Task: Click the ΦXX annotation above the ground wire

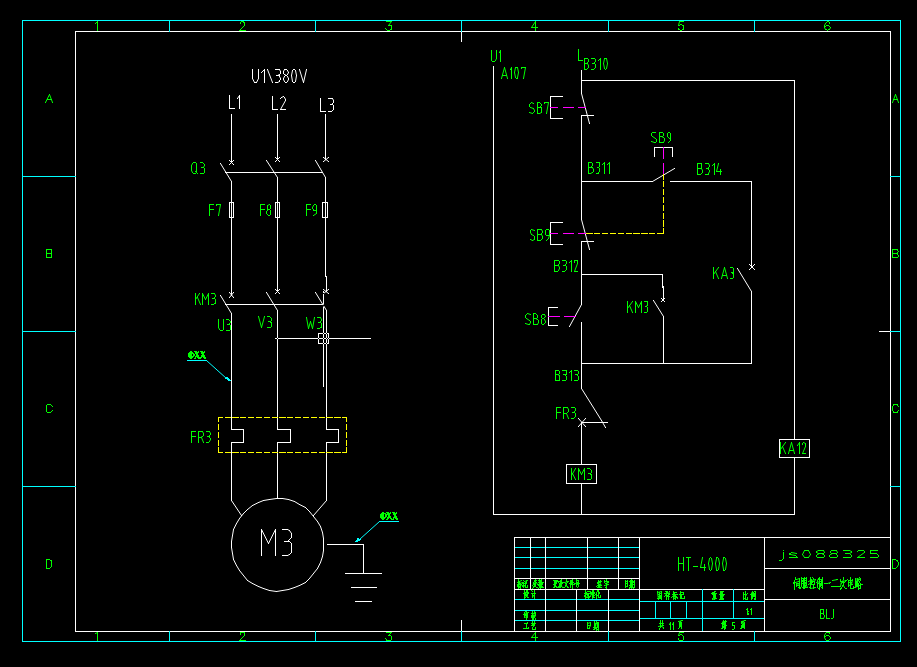Action: (389, 516)
